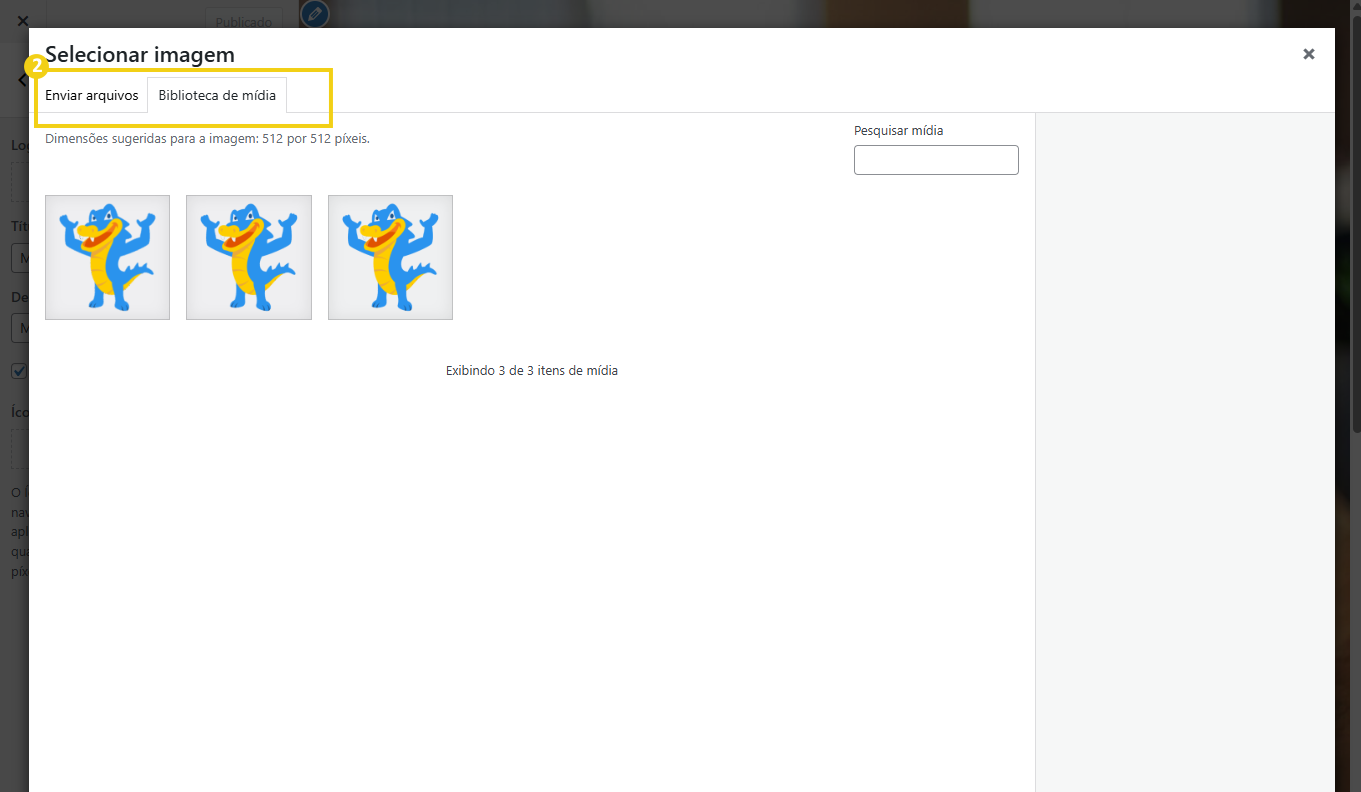Click the yellow step 2 badge
1361x792 pixels.
pos(36,68)
